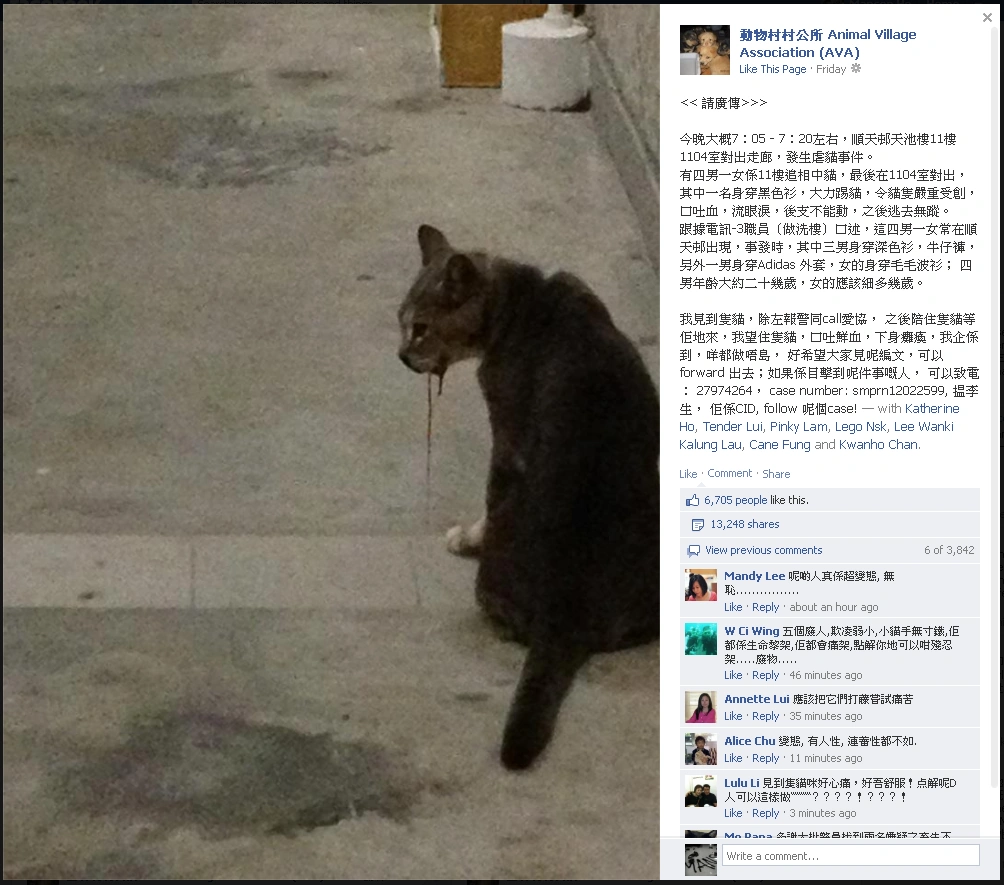
Task: Click the Share link under the post
Action: tap(776, 474)
